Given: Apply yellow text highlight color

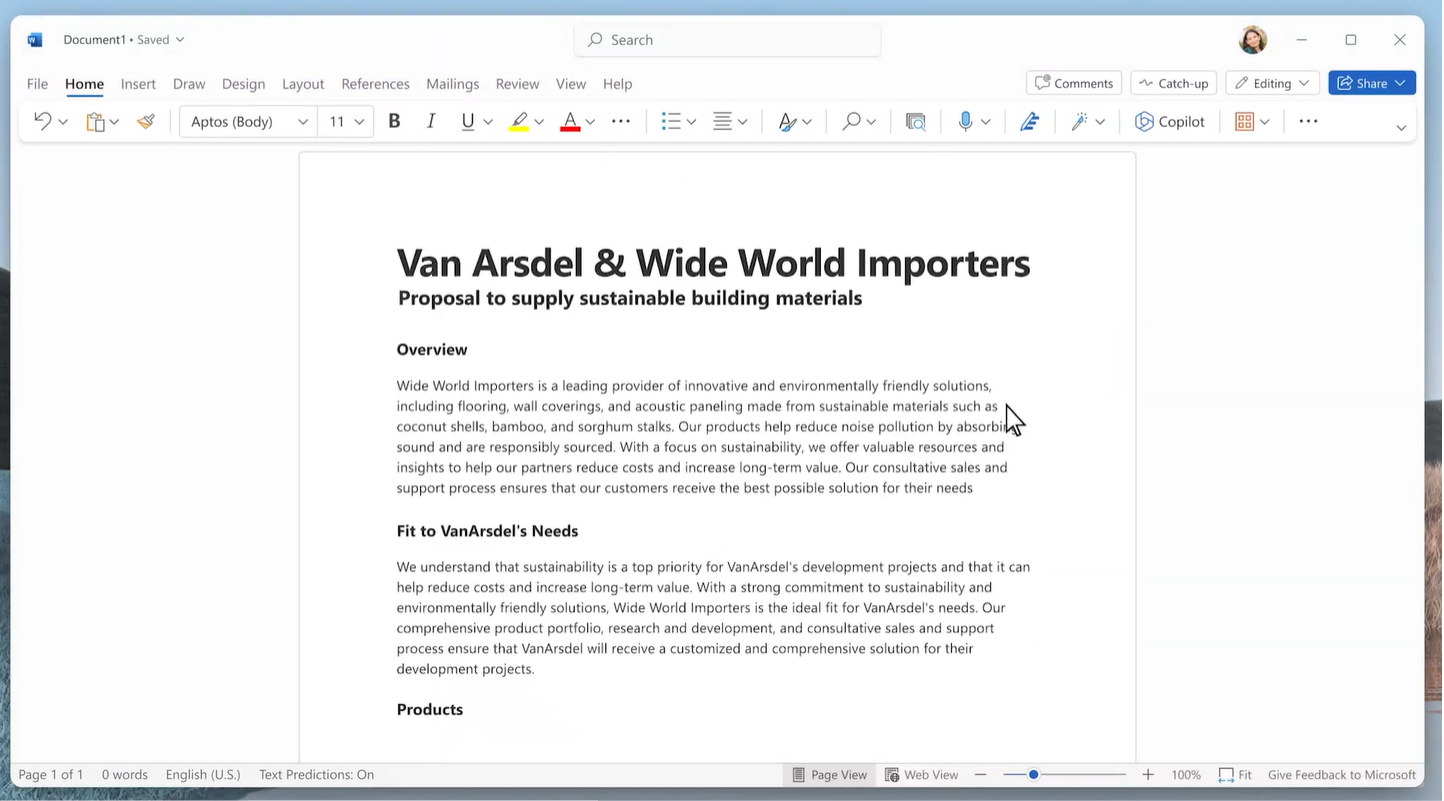Looking at the screenshot, I should tap(518, 122).
